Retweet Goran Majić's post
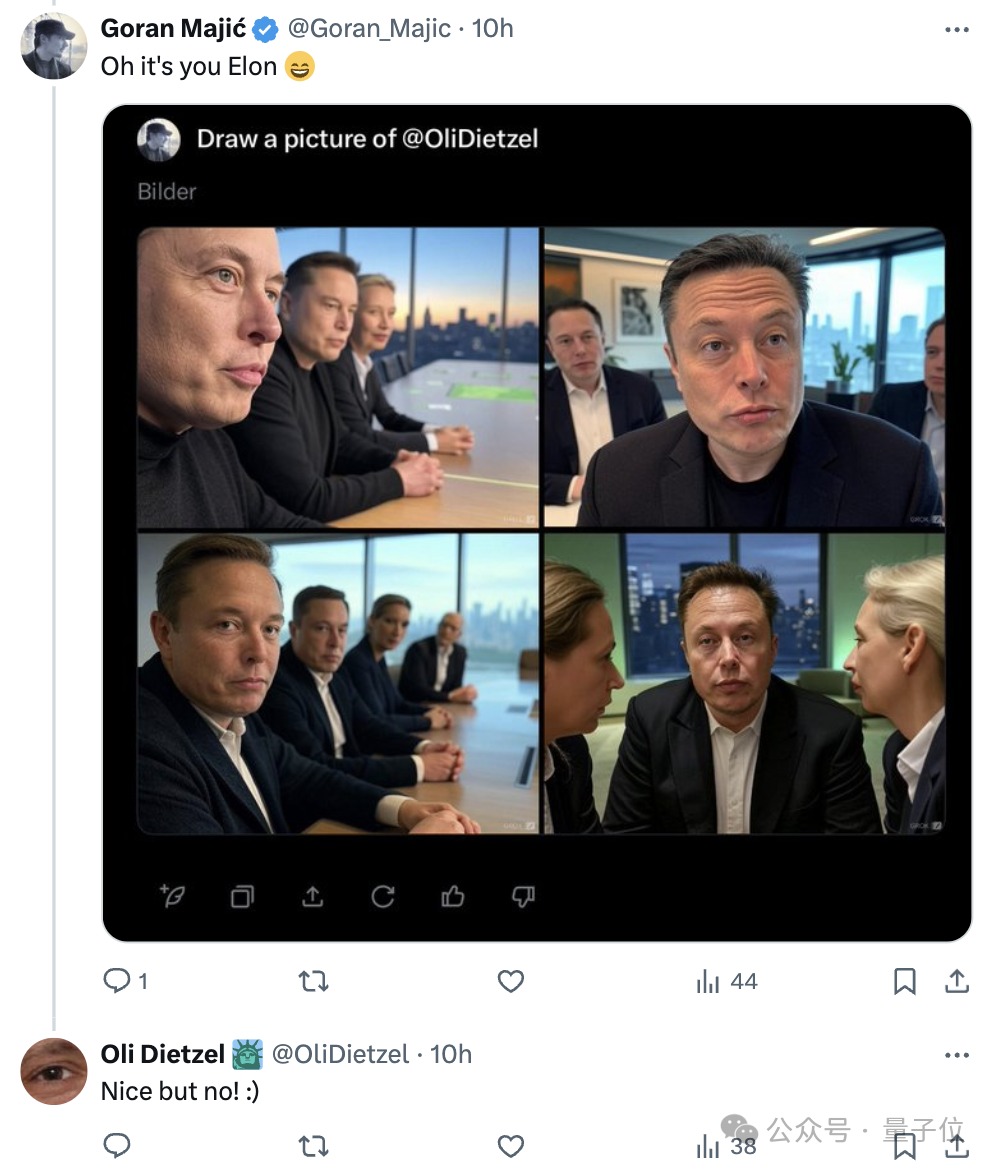This screenshot has height=1170, width=996. 313,980
